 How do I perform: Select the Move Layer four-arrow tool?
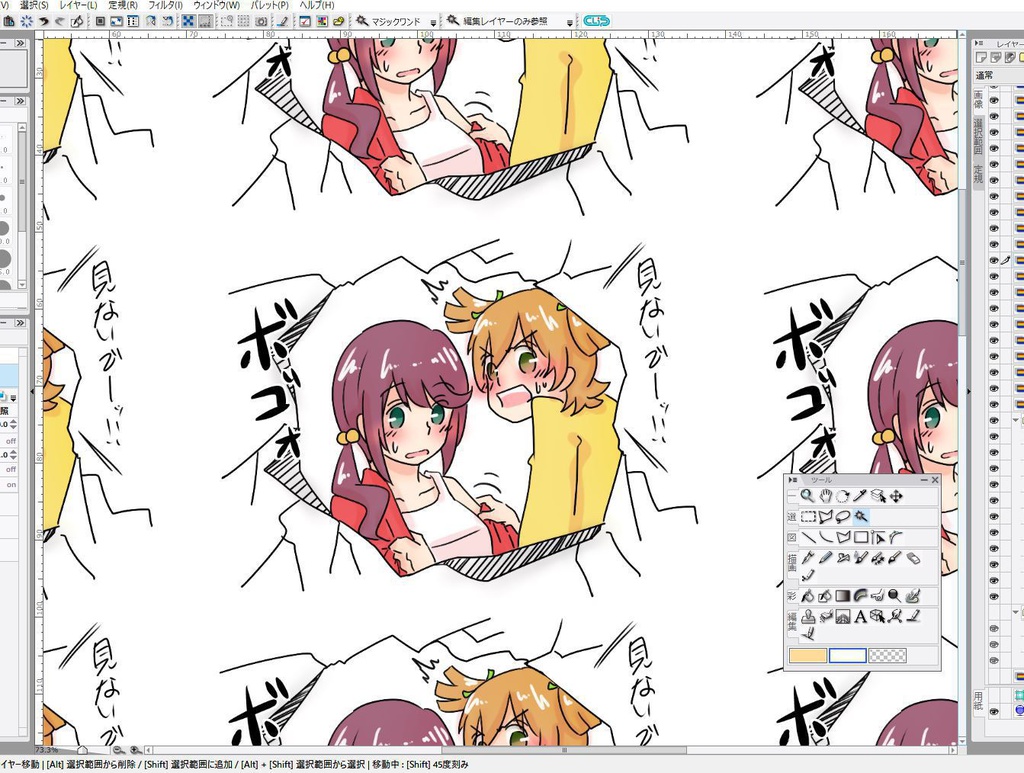(x=896, y=496)
